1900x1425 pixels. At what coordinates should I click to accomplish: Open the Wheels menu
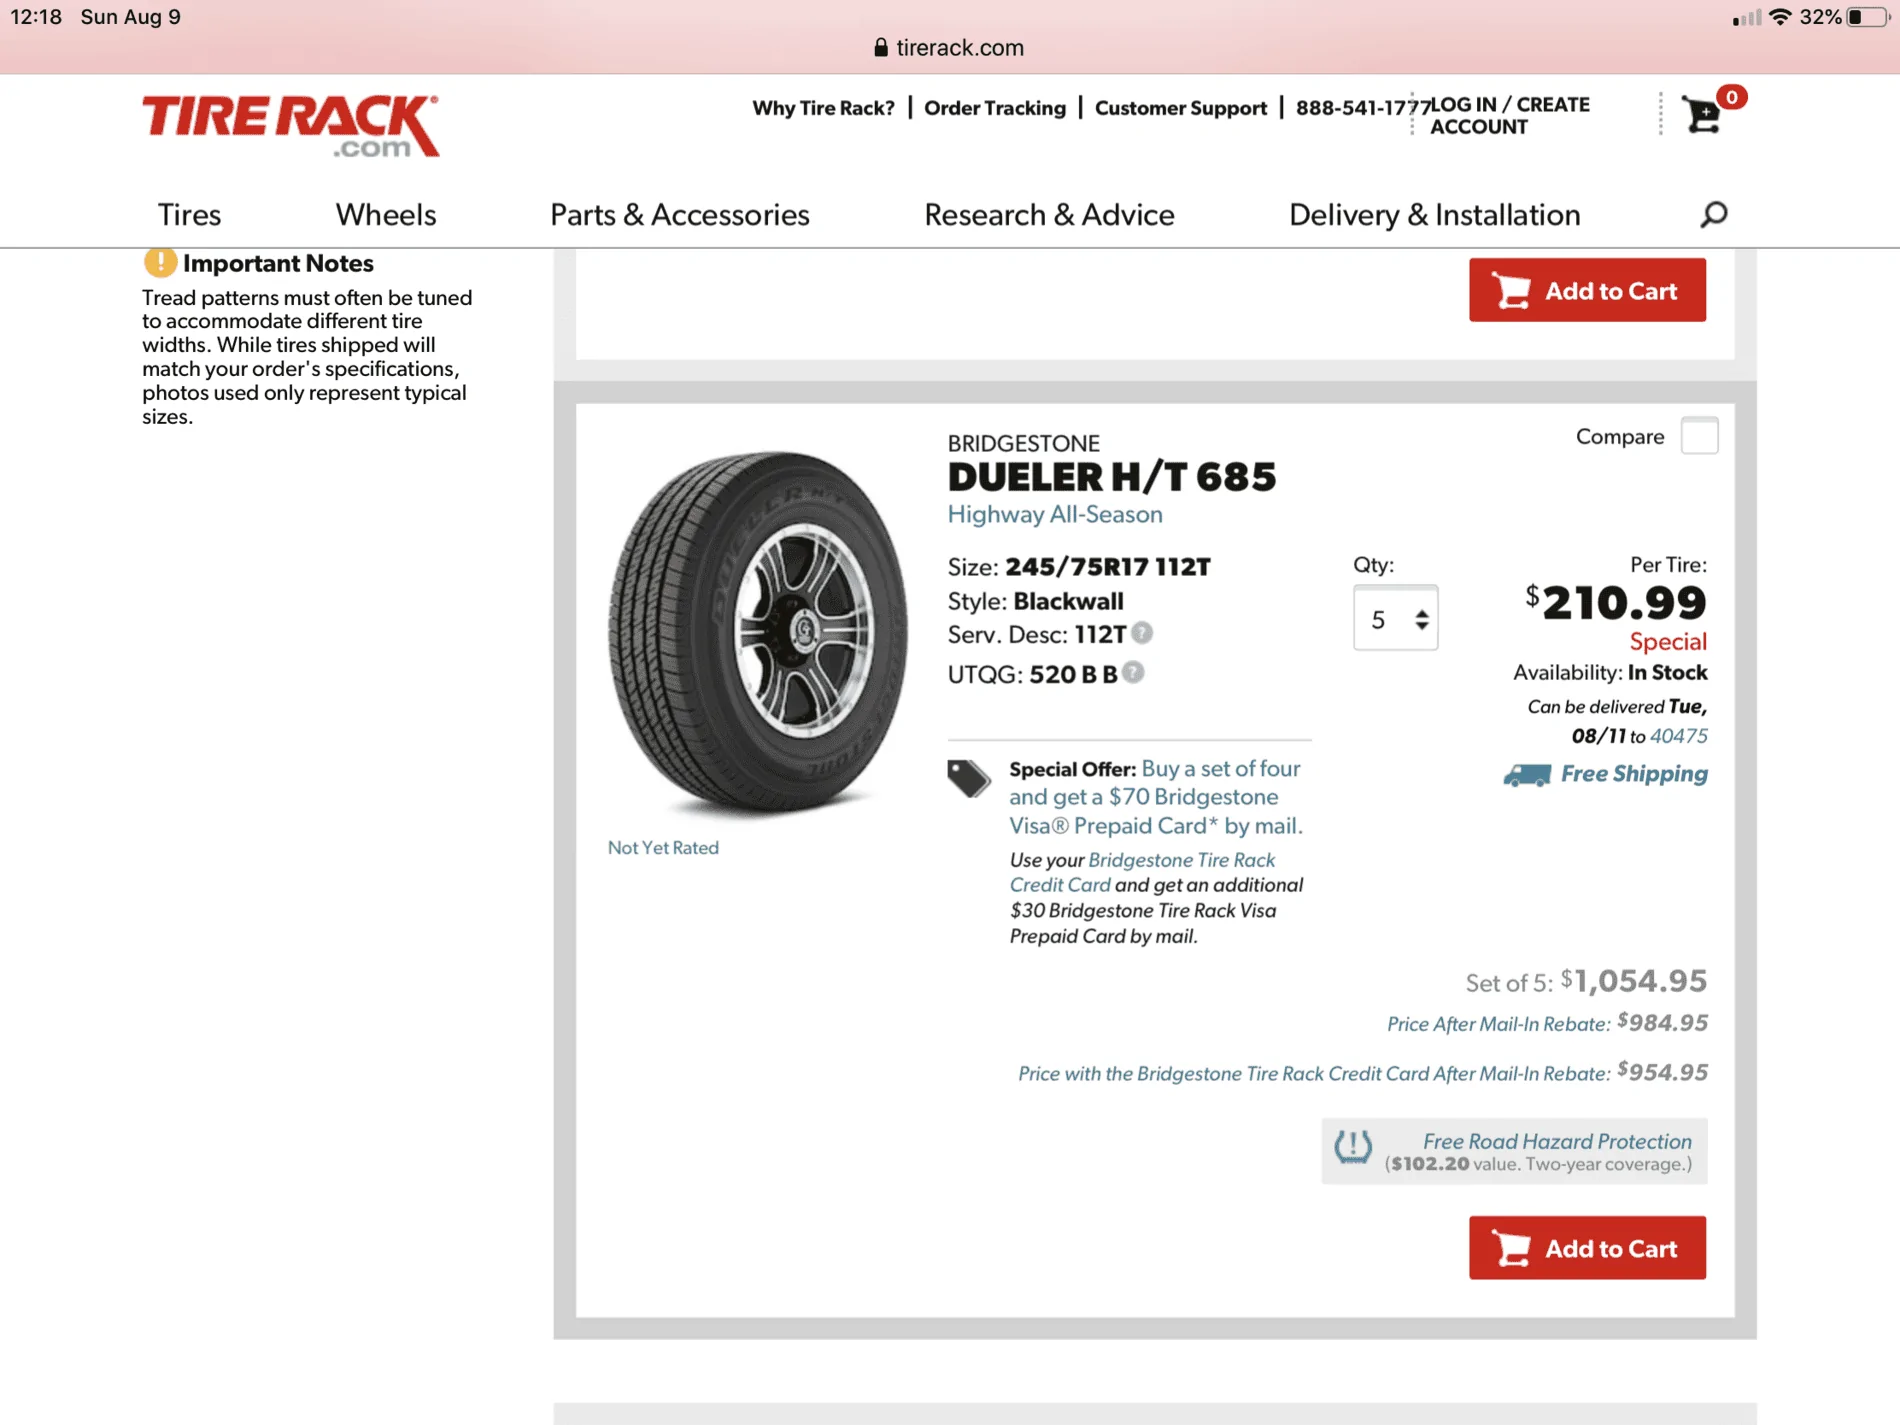click(386, 215)
